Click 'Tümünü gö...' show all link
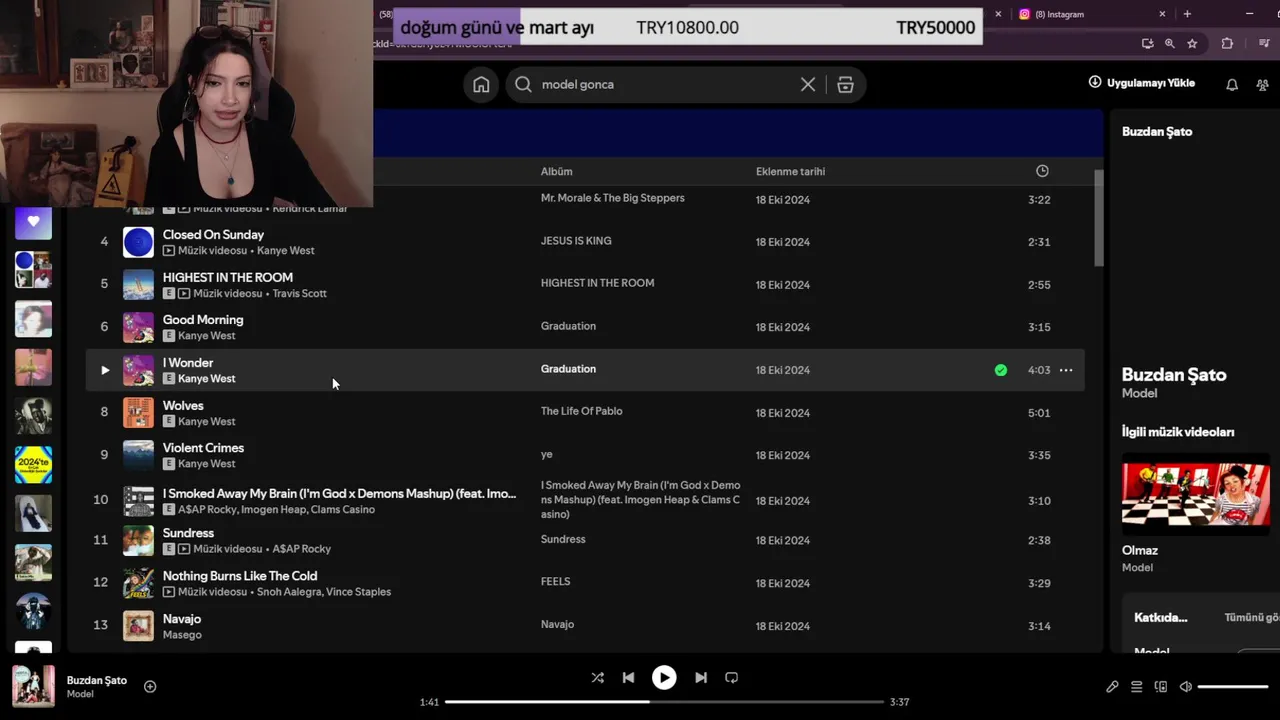 (1252, 618)
